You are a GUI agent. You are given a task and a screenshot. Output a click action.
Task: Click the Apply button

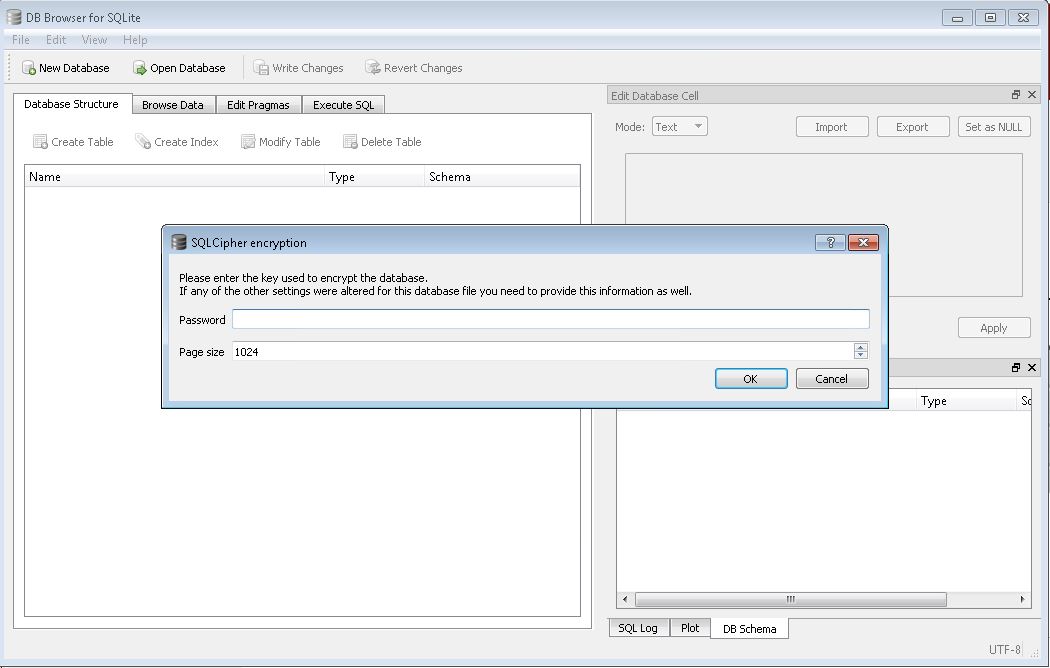[x=994, y=327]
